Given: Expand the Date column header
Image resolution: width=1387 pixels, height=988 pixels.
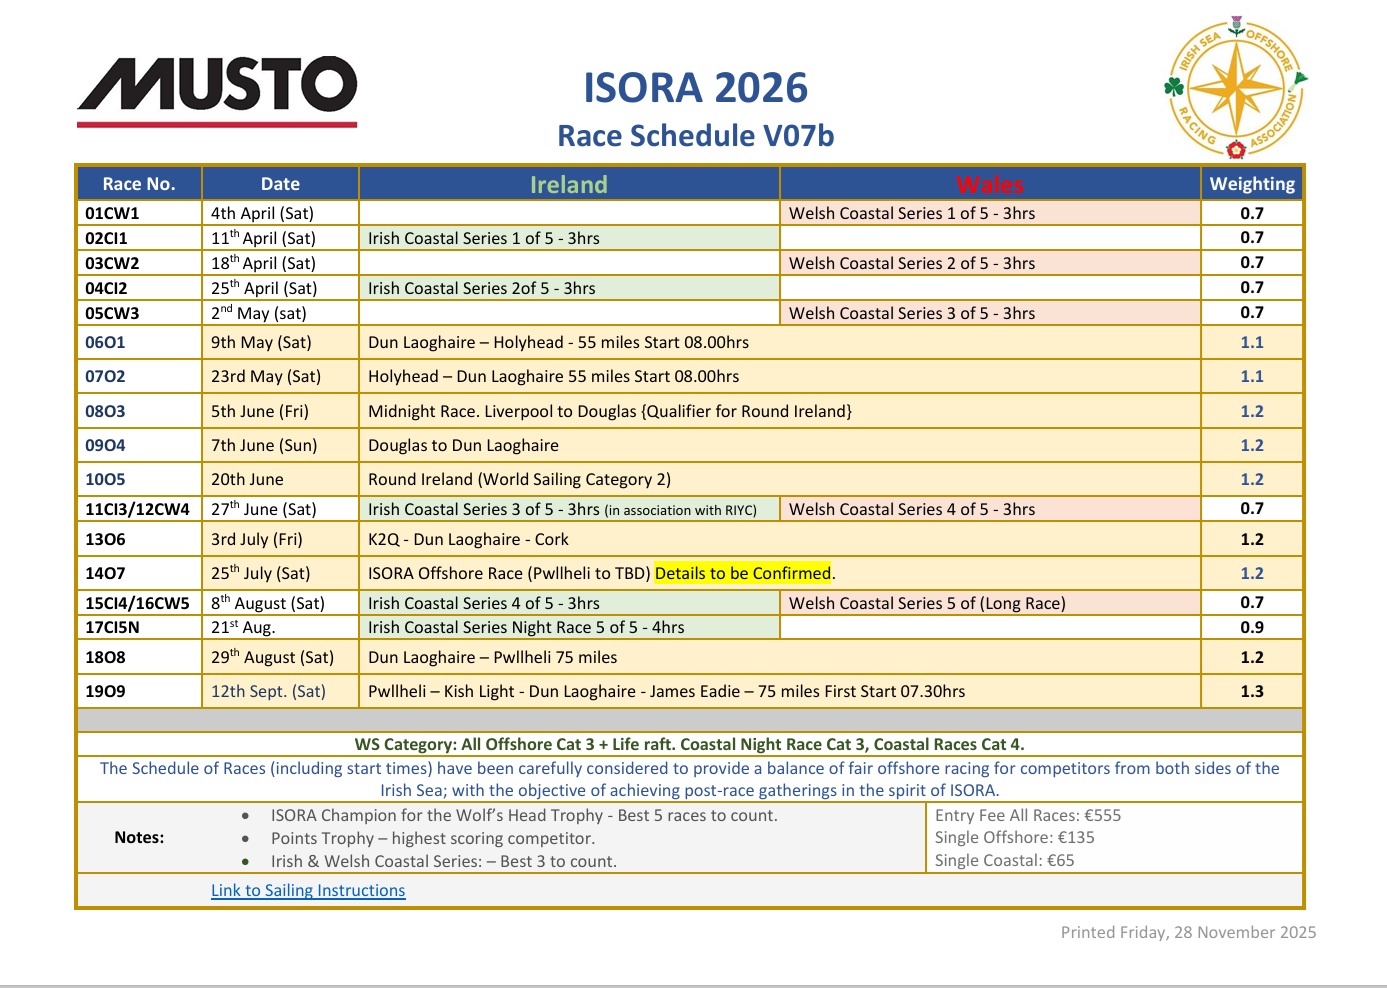Looking at the screenshot, I should [280, 184].
